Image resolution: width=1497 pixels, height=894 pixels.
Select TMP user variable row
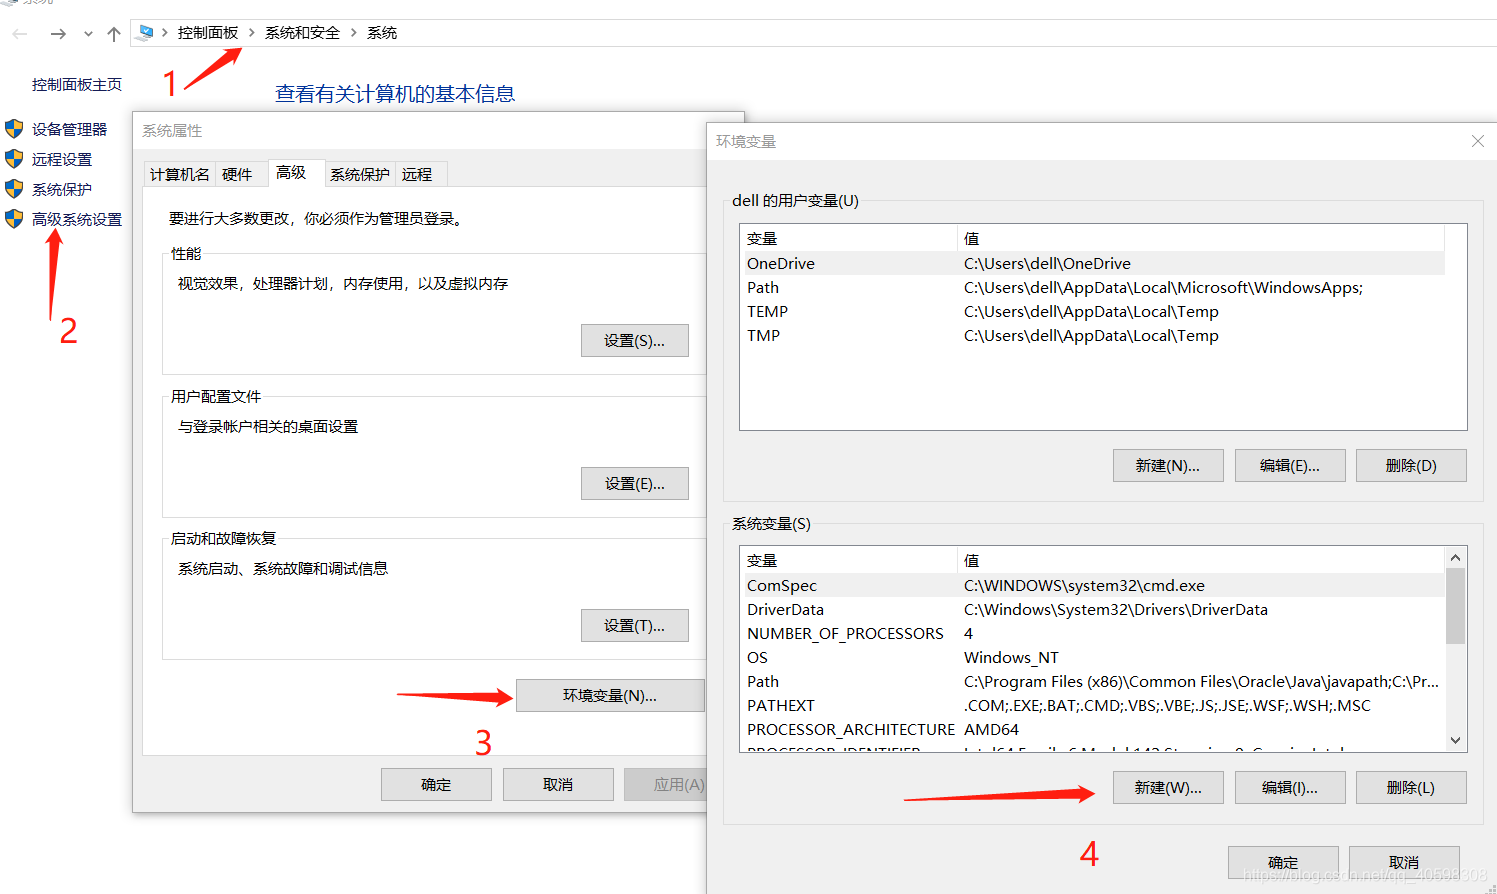coord(1092,336)
